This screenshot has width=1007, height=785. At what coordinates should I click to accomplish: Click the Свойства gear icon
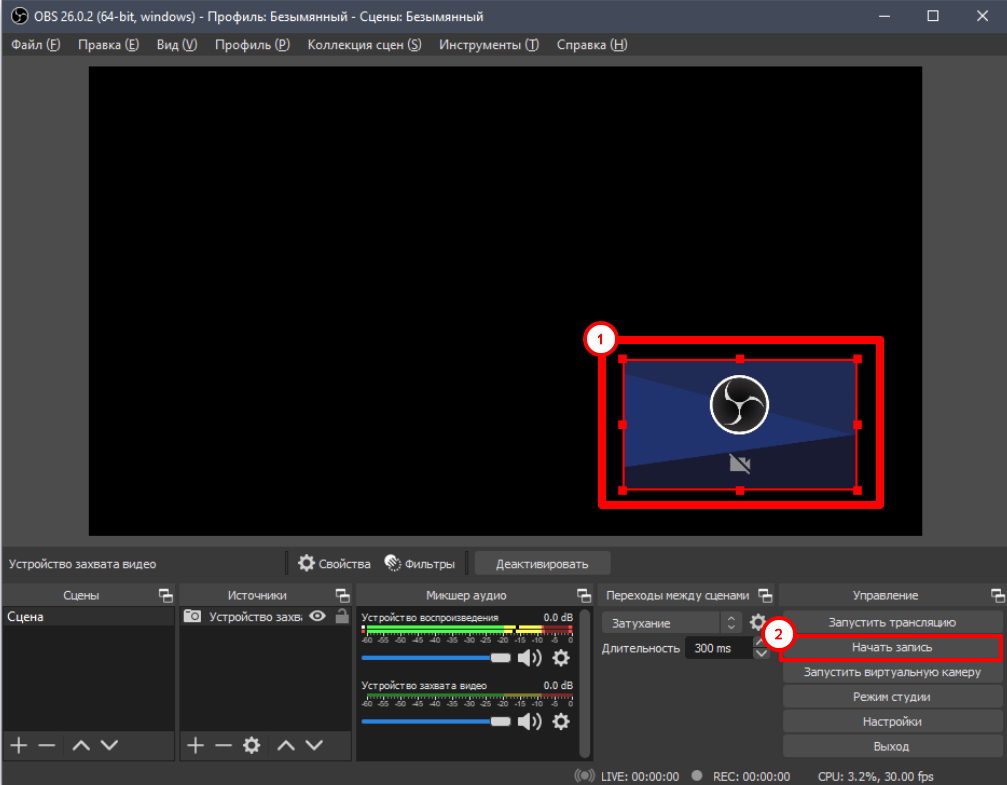tap(306, 563)
